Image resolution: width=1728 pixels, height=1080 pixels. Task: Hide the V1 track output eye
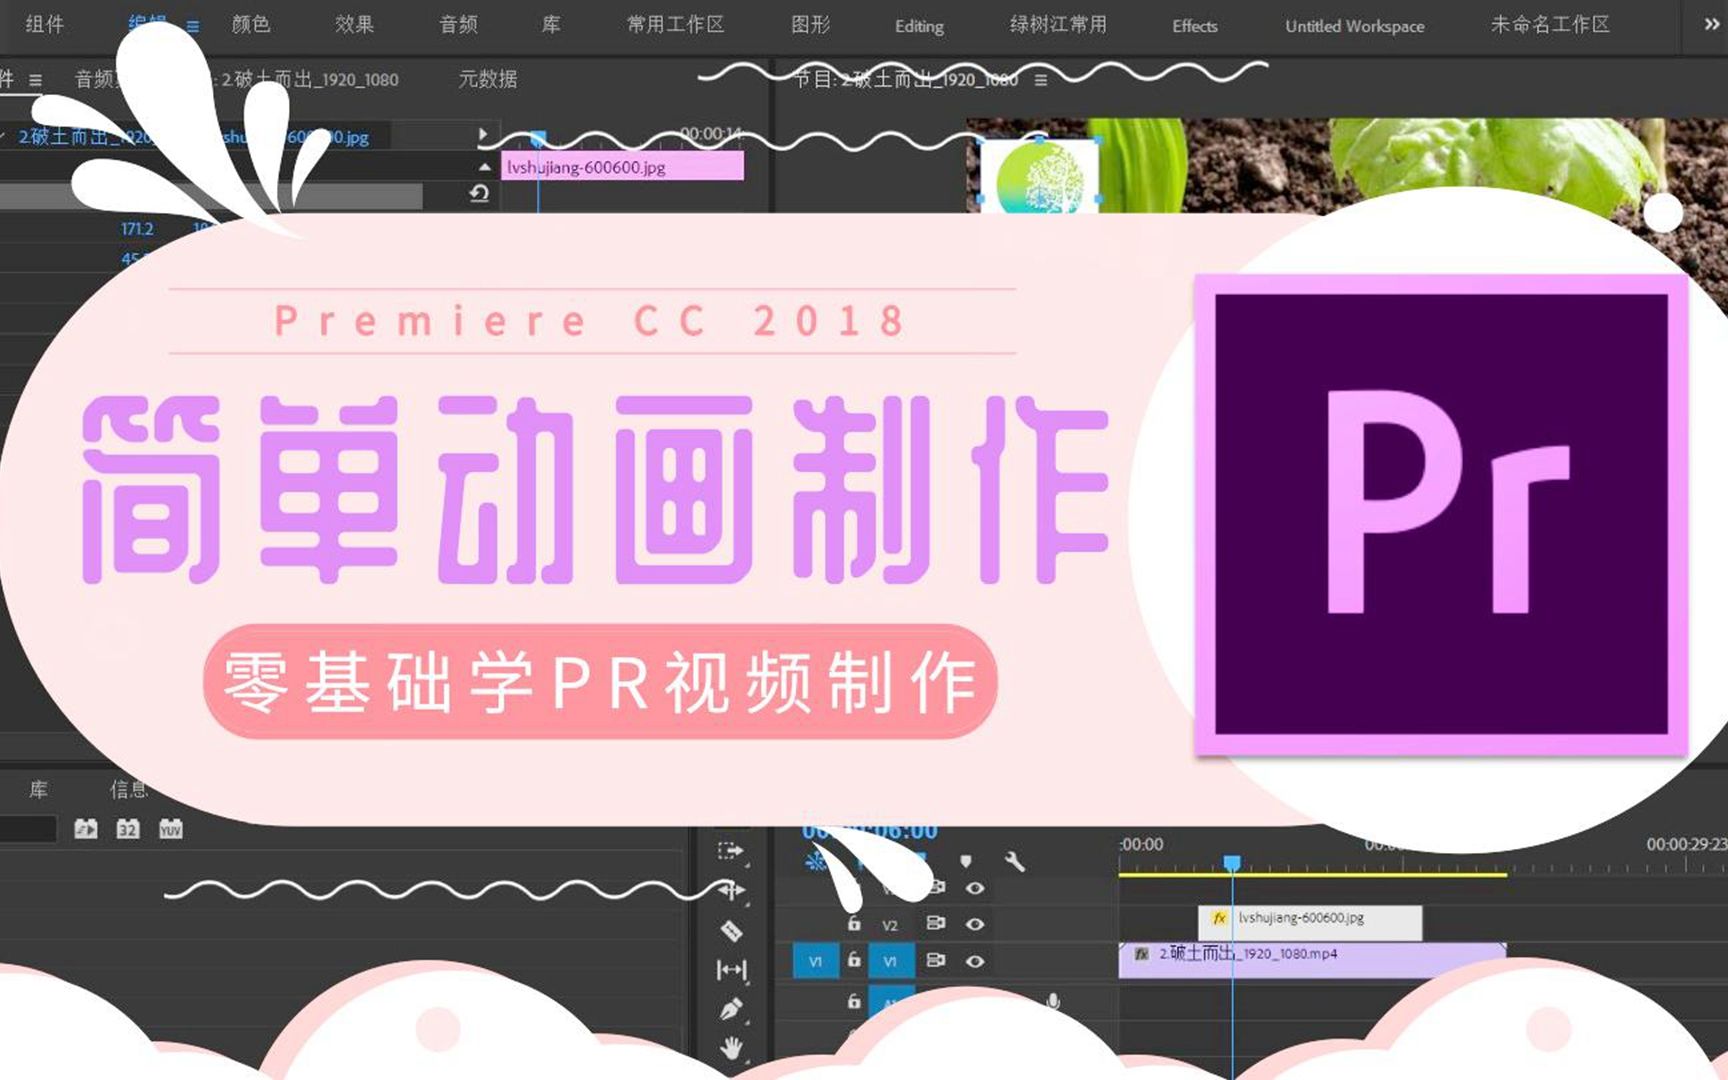[975, 961]
